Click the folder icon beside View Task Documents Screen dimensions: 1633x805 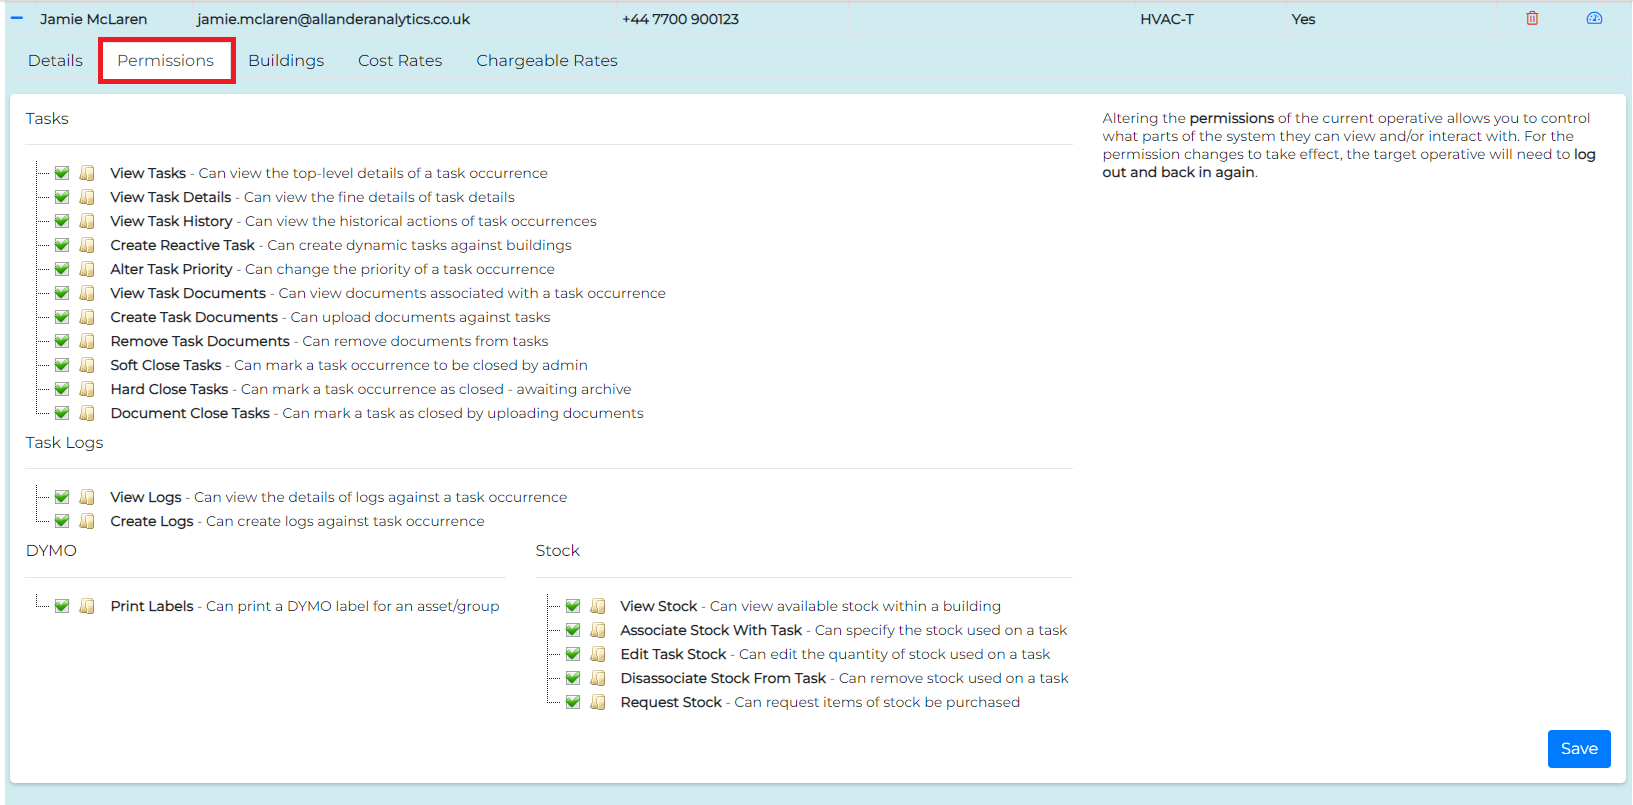click(x=87, y=293)
